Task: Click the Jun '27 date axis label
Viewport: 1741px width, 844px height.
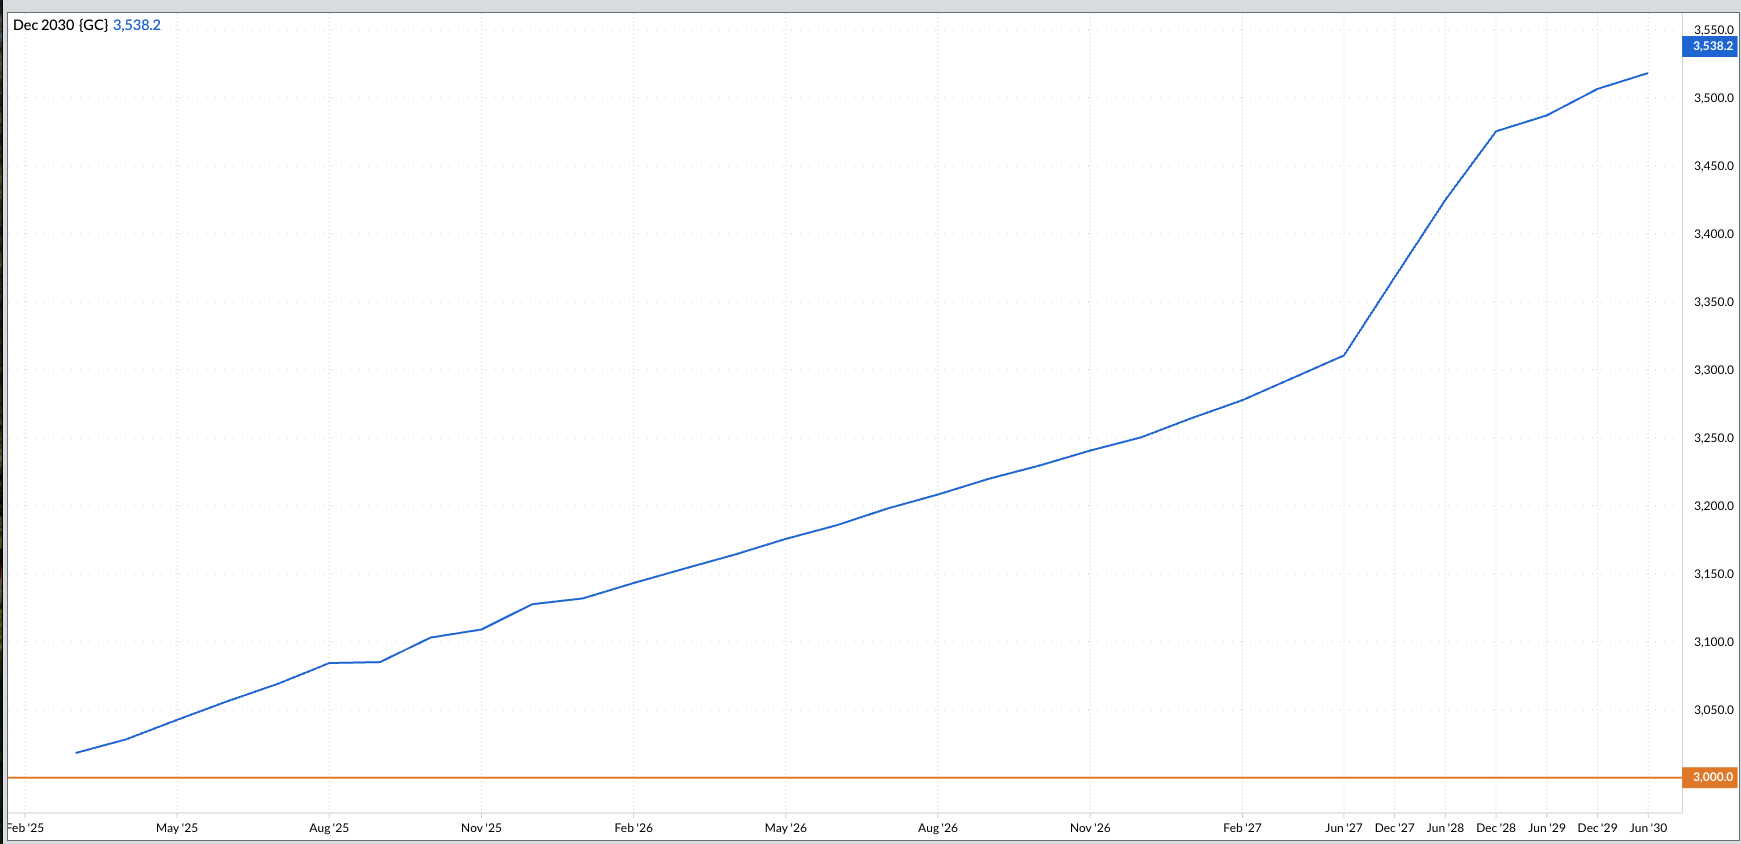Action: (x=1343, y=828)
